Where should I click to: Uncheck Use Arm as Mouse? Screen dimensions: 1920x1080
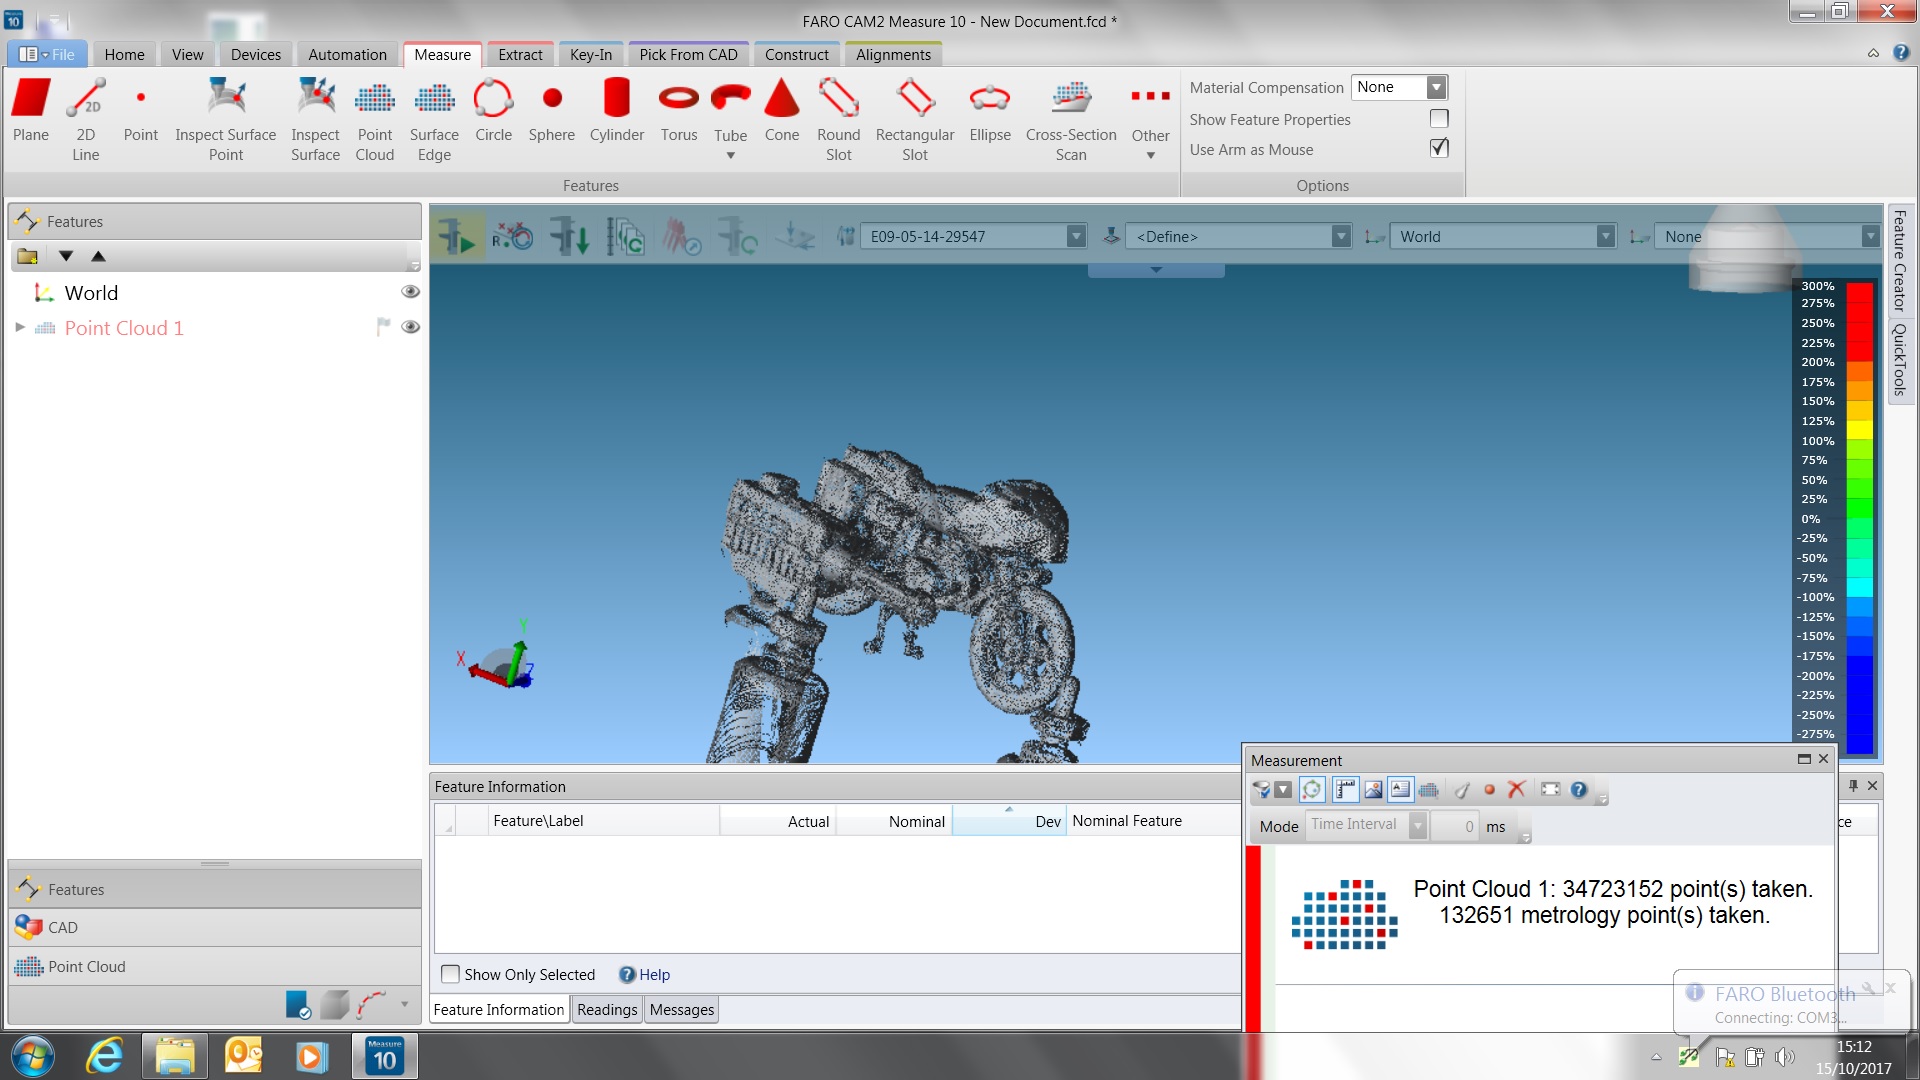click(1439, 148)
